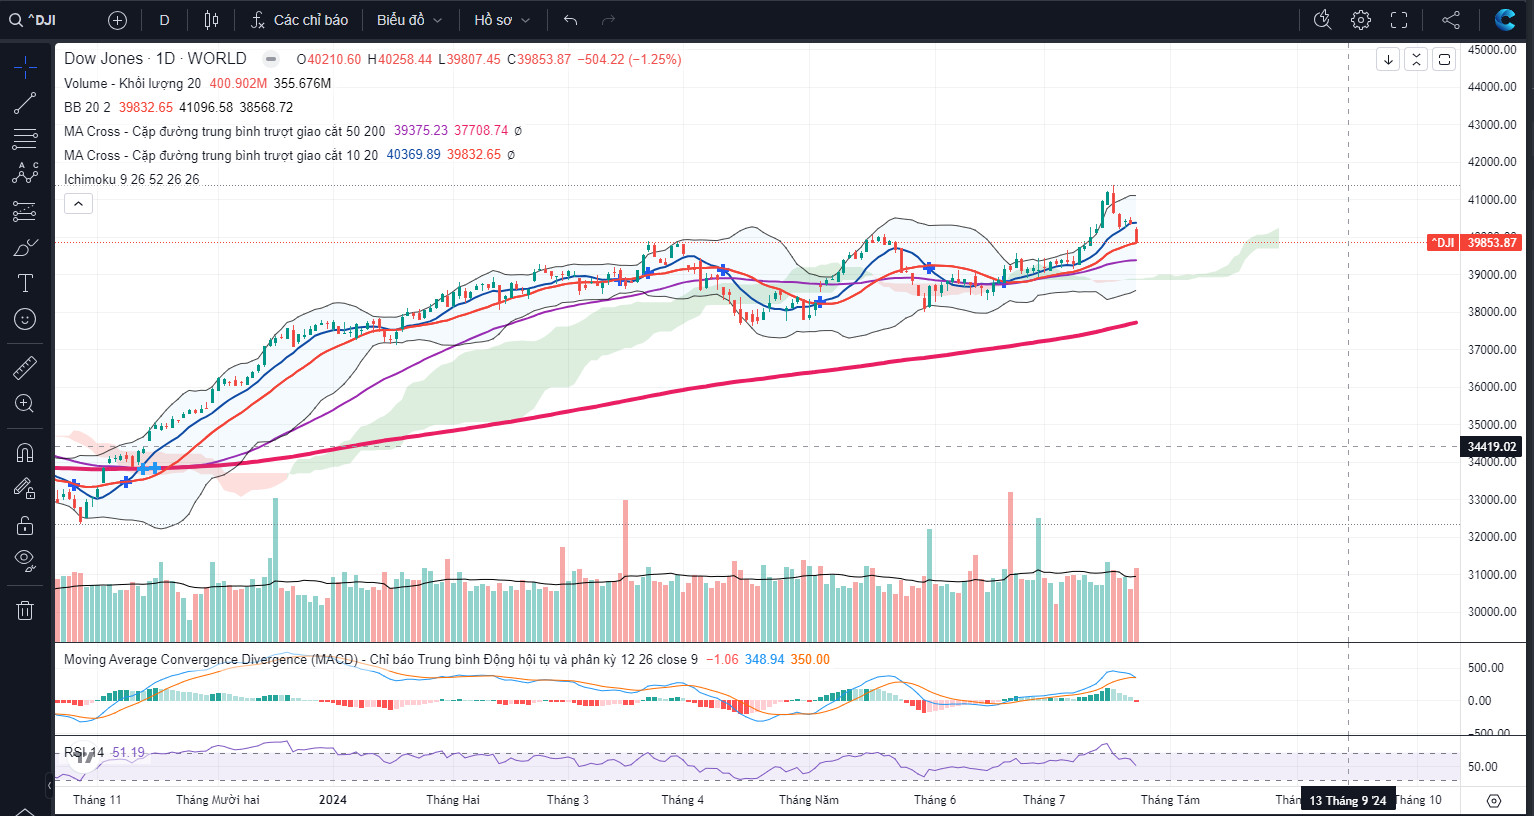Open Các chỉ báo indicators dialog
This screenshot has height=816, width=1534.
point(299,20)
